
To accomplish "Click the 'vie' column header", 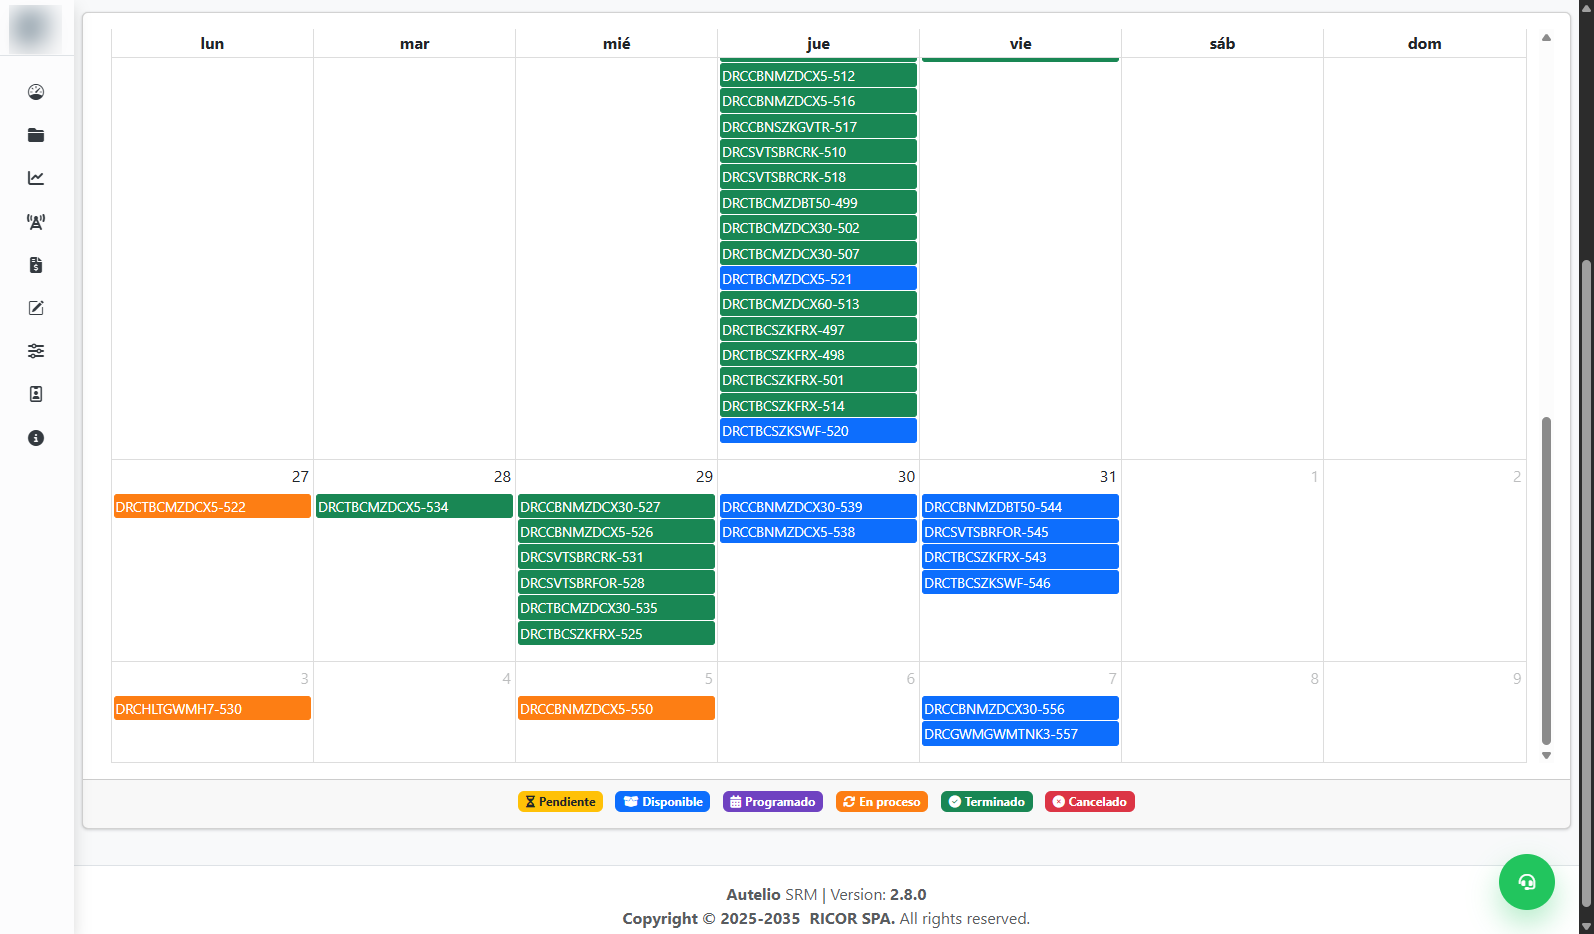I will coord(1020,43).
